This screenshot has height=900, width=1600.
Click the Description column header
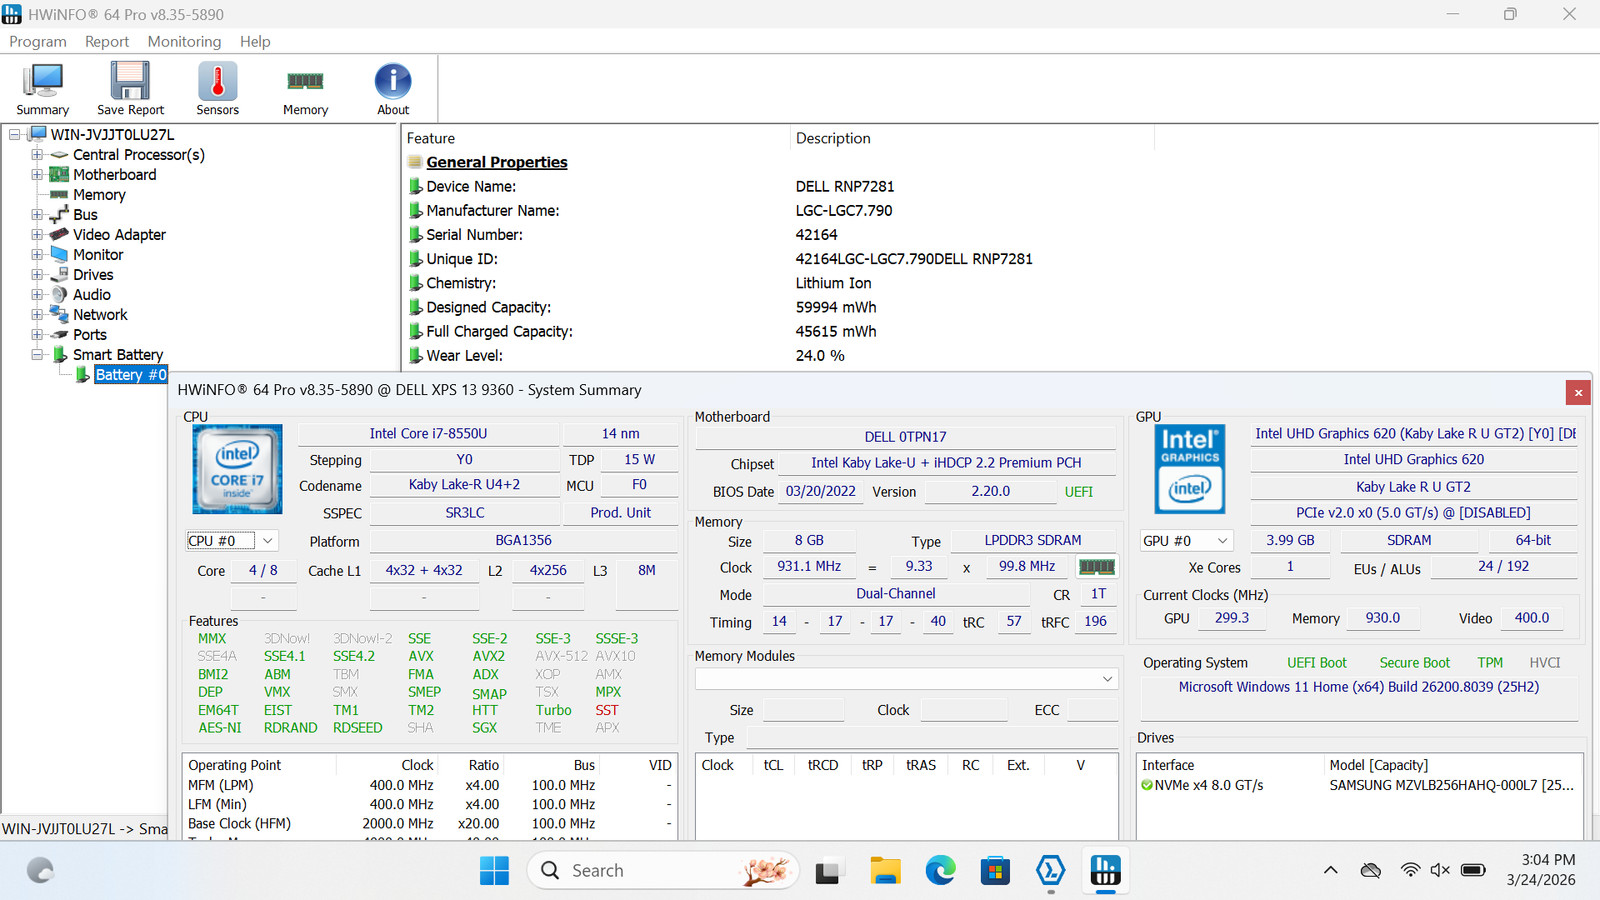tap(972, 138)
